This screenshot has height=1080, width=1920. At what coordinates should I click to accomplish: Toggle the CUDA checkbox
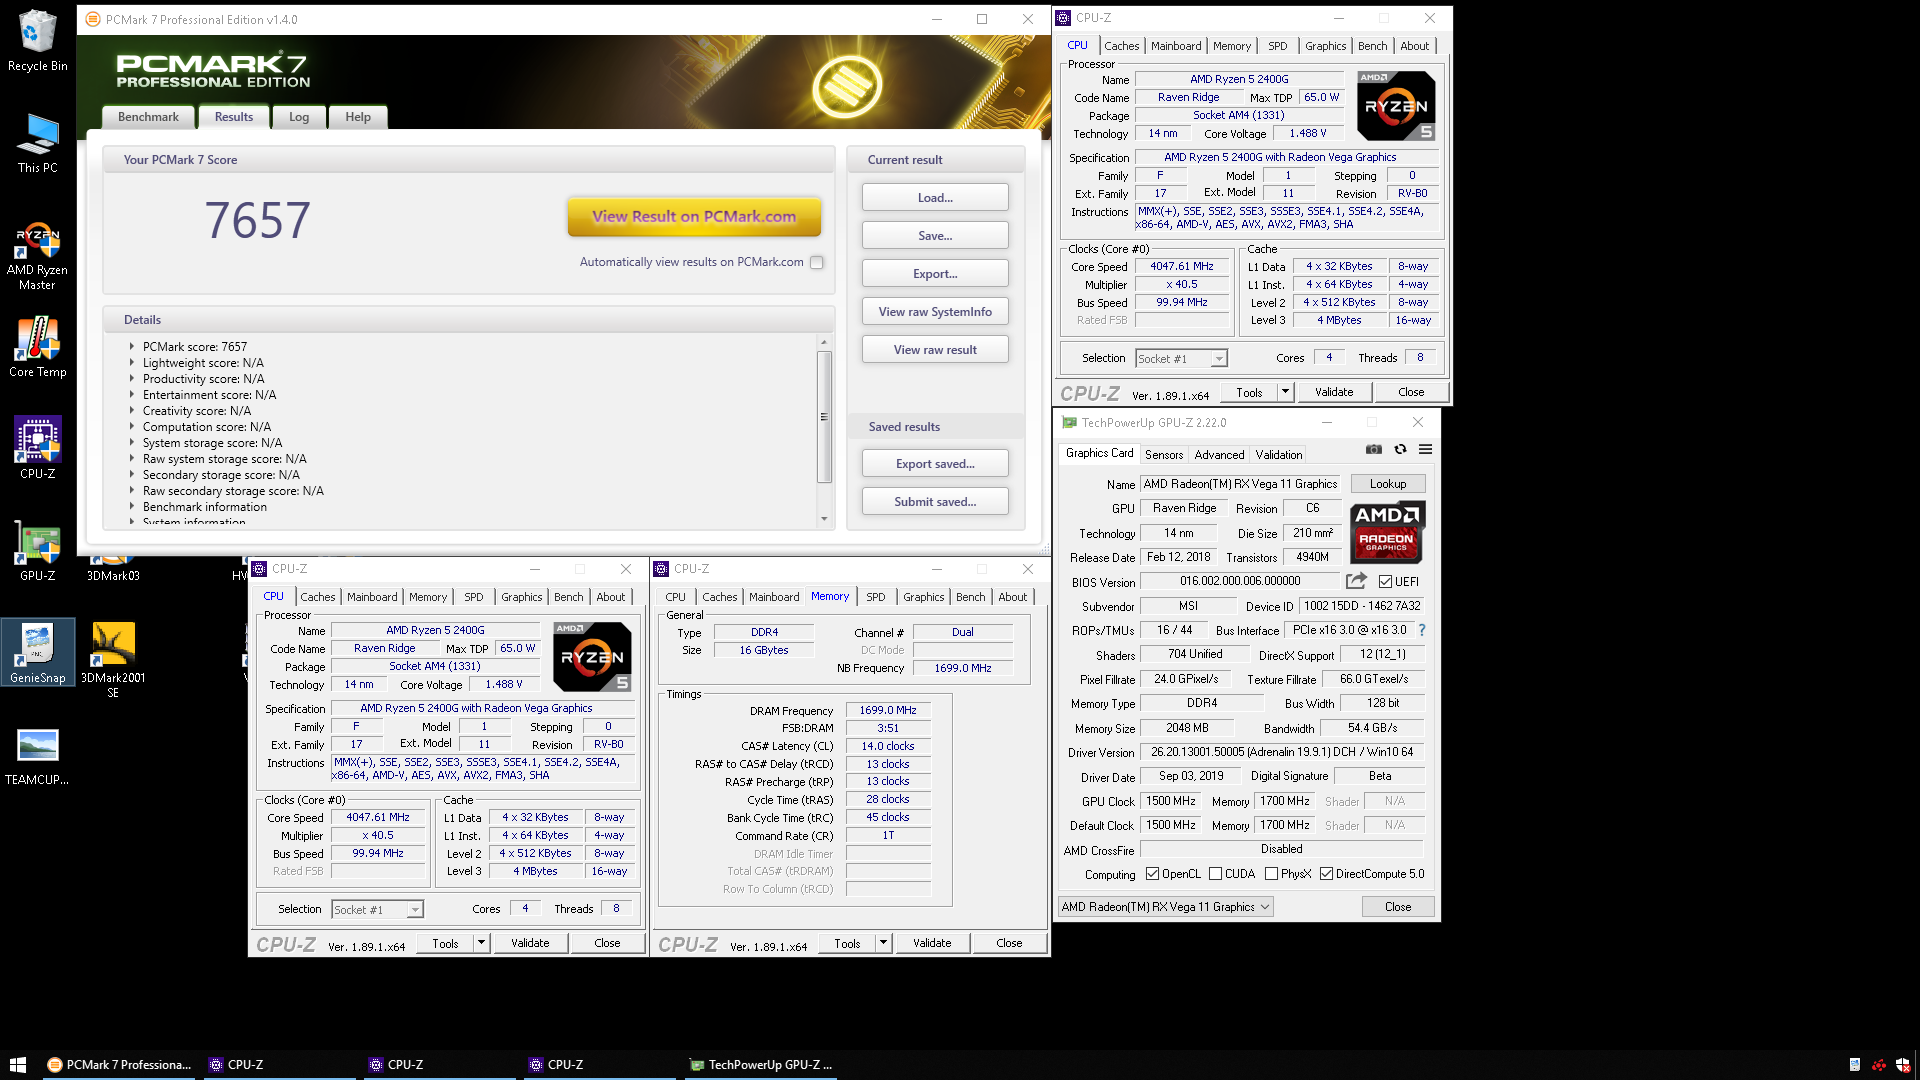point(1215,874)
